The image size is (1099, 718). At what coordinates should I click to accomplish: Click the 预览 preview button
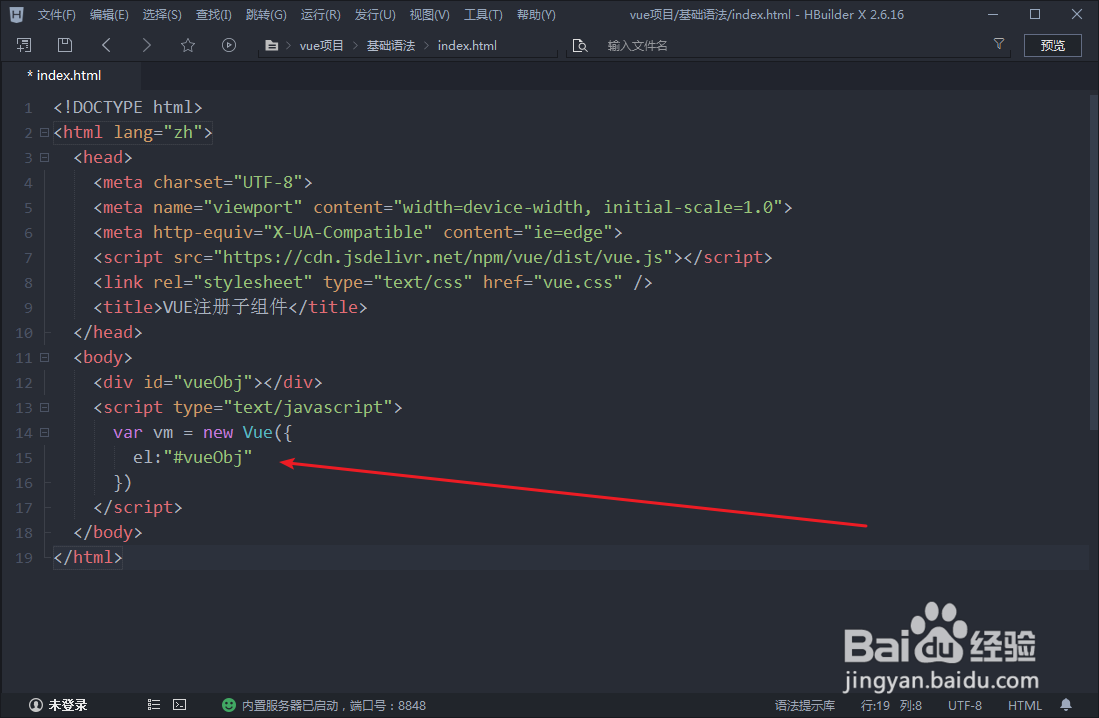[x=1052, y=46]
